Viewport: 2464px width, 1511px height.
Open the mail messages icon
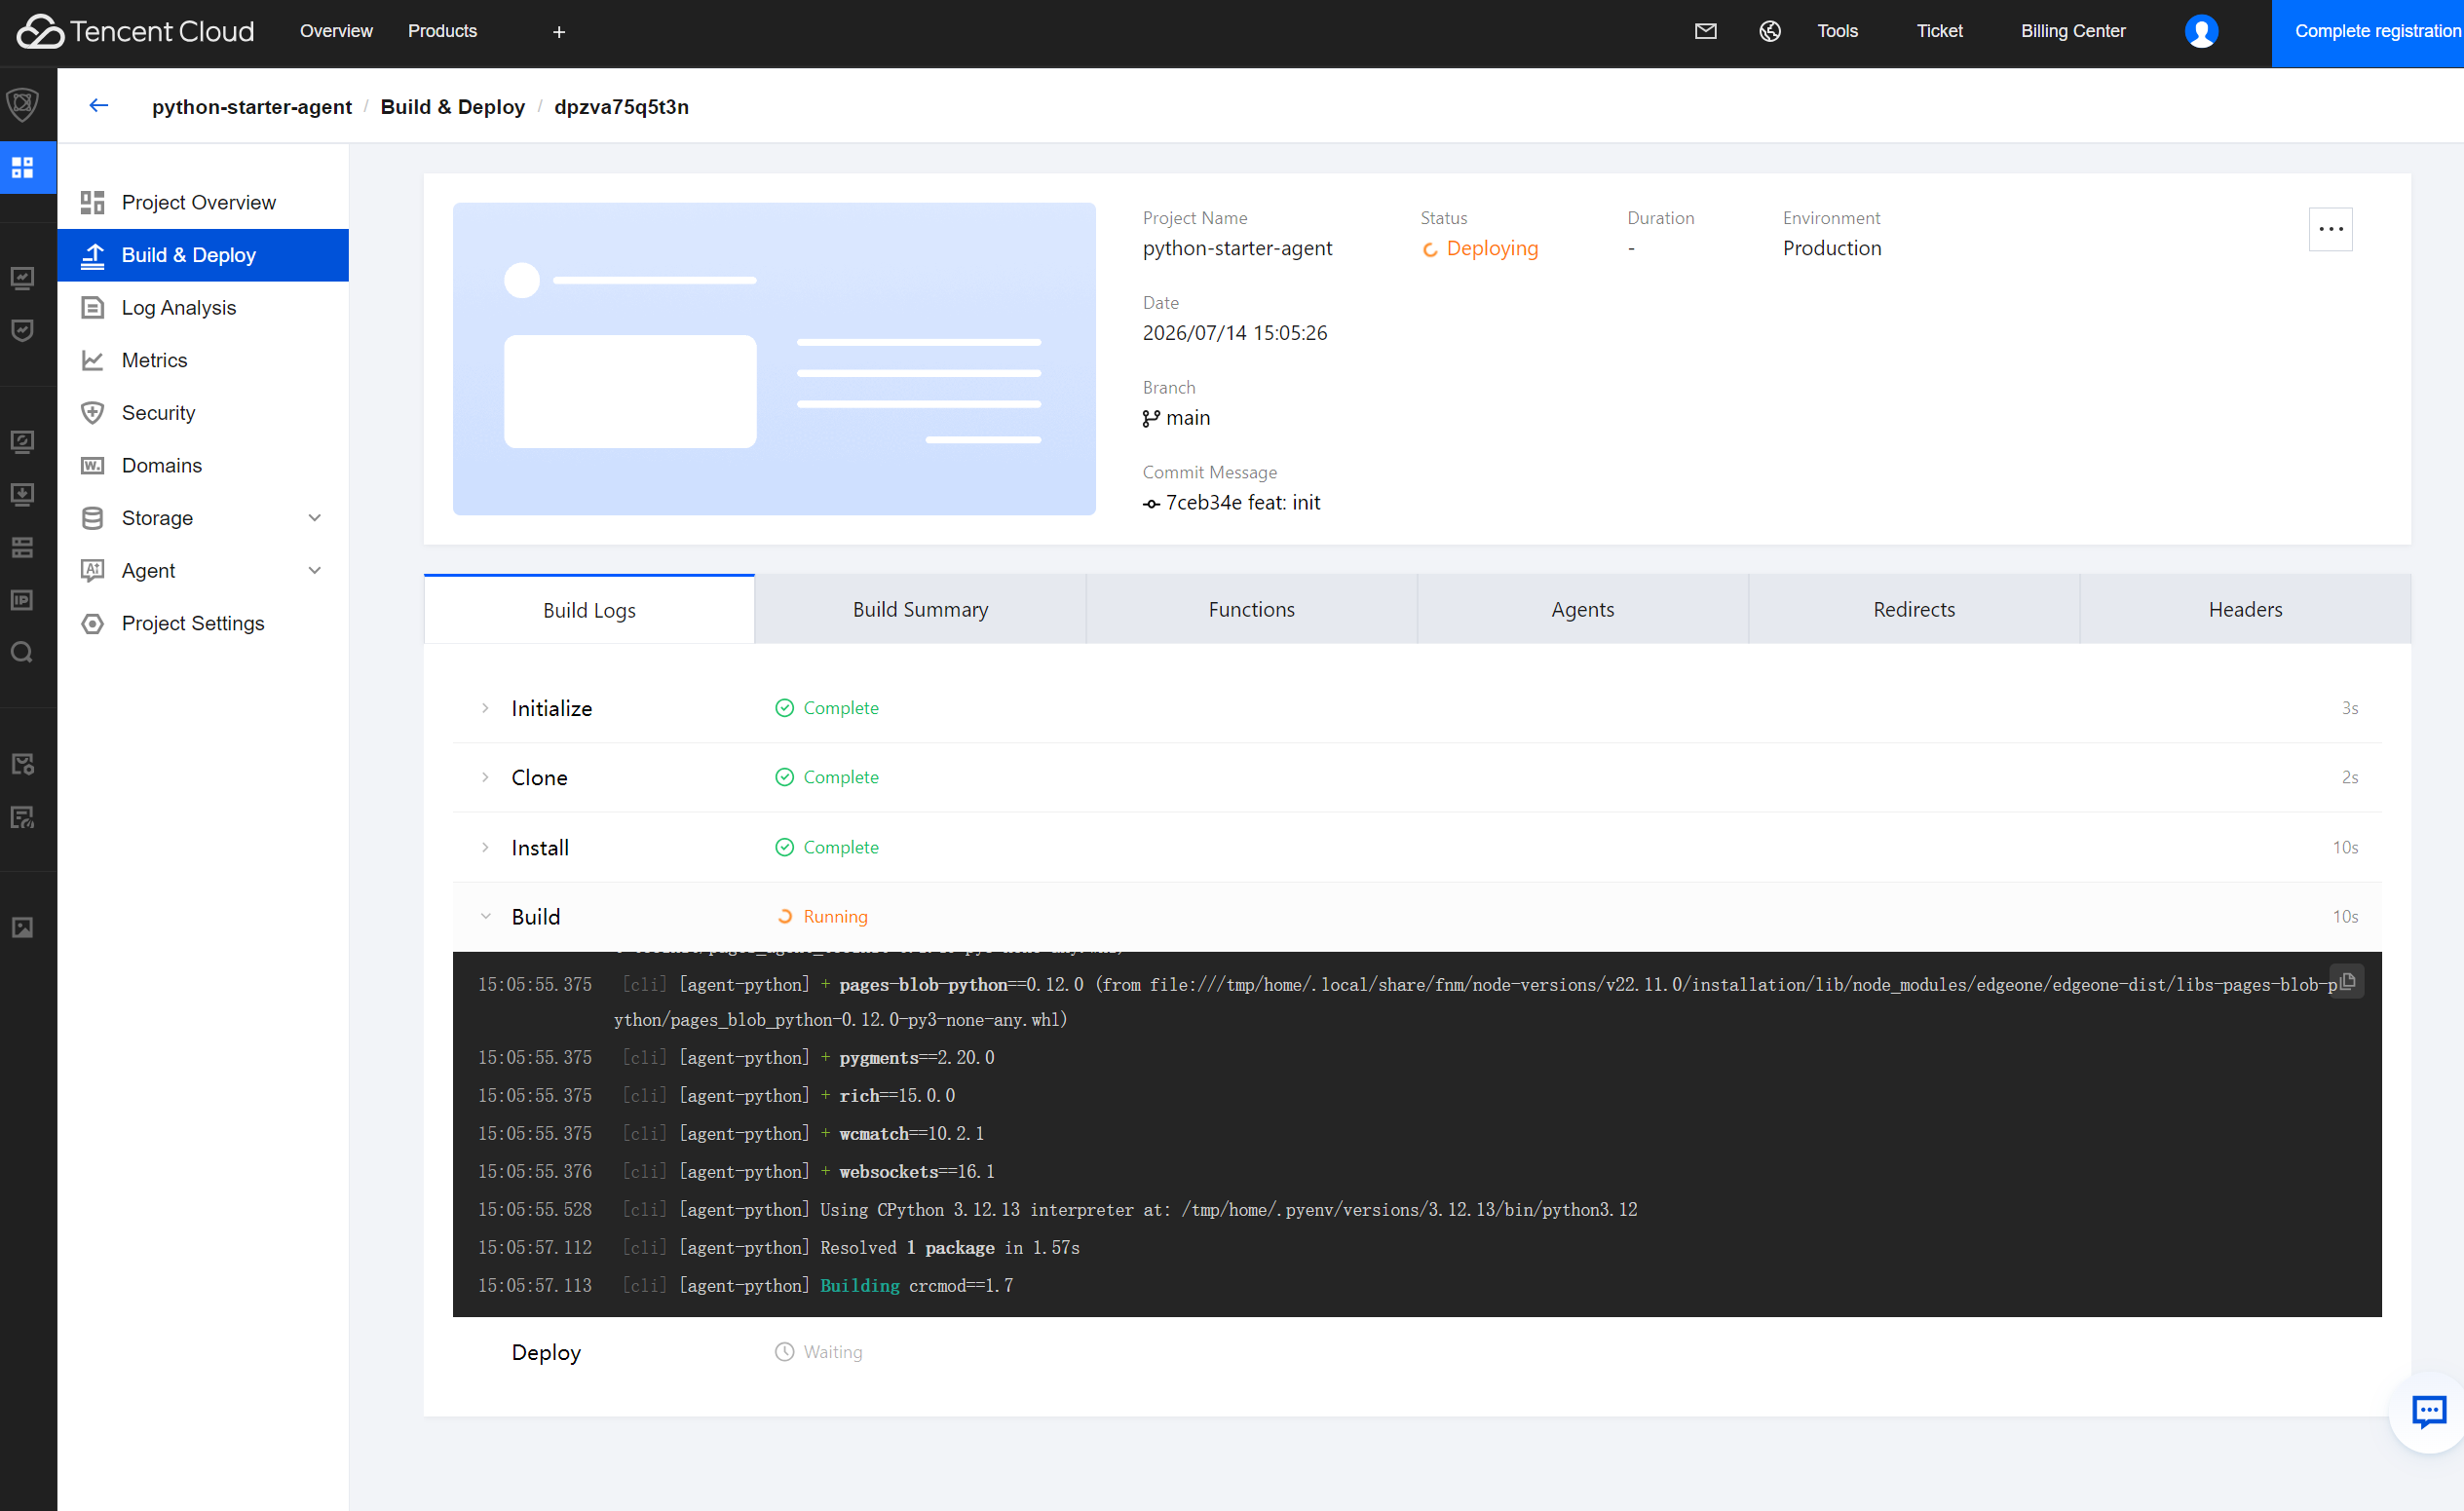point(1705,31)
